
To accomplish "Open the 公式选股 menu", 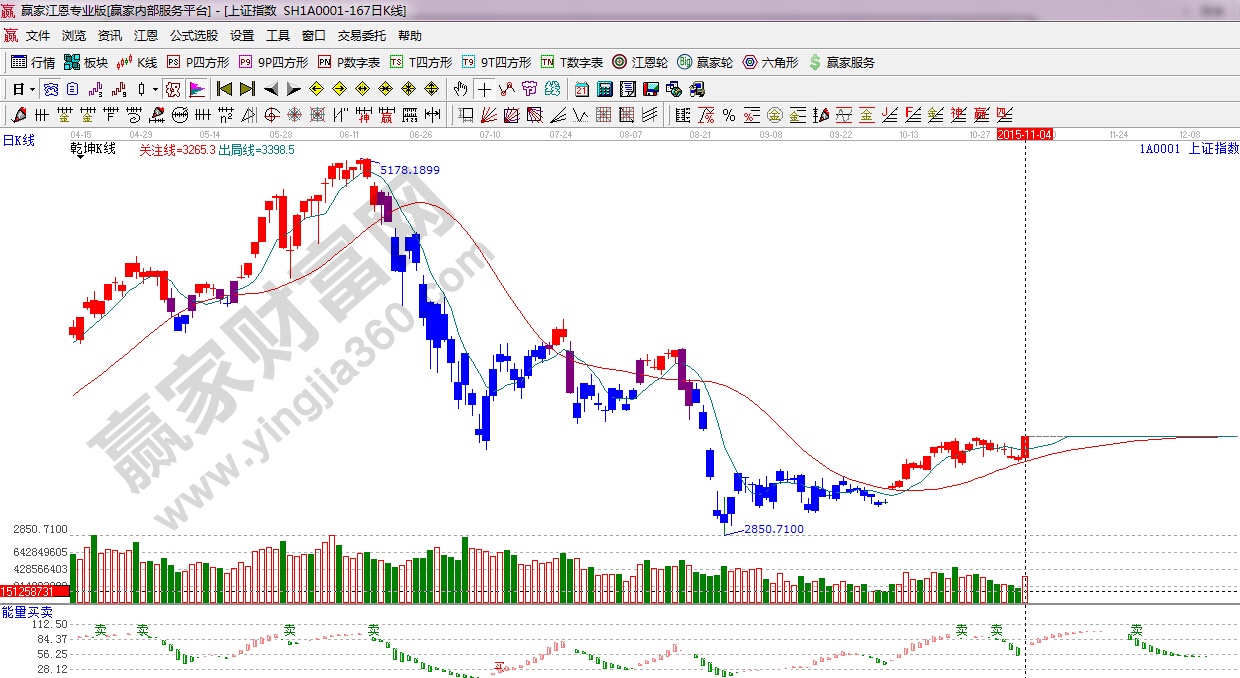I will (193, 35).
